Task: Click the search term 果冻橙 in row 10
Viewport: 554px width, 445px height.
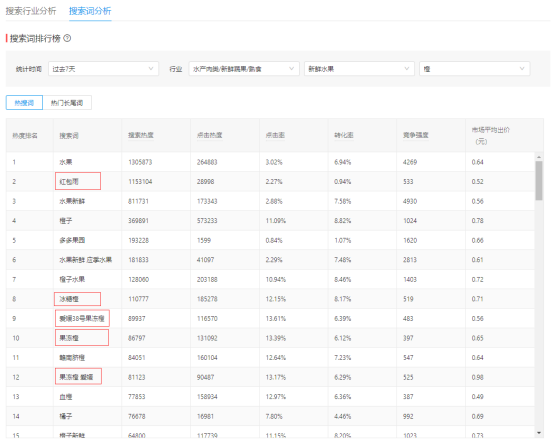Action: tap(69, 338)
